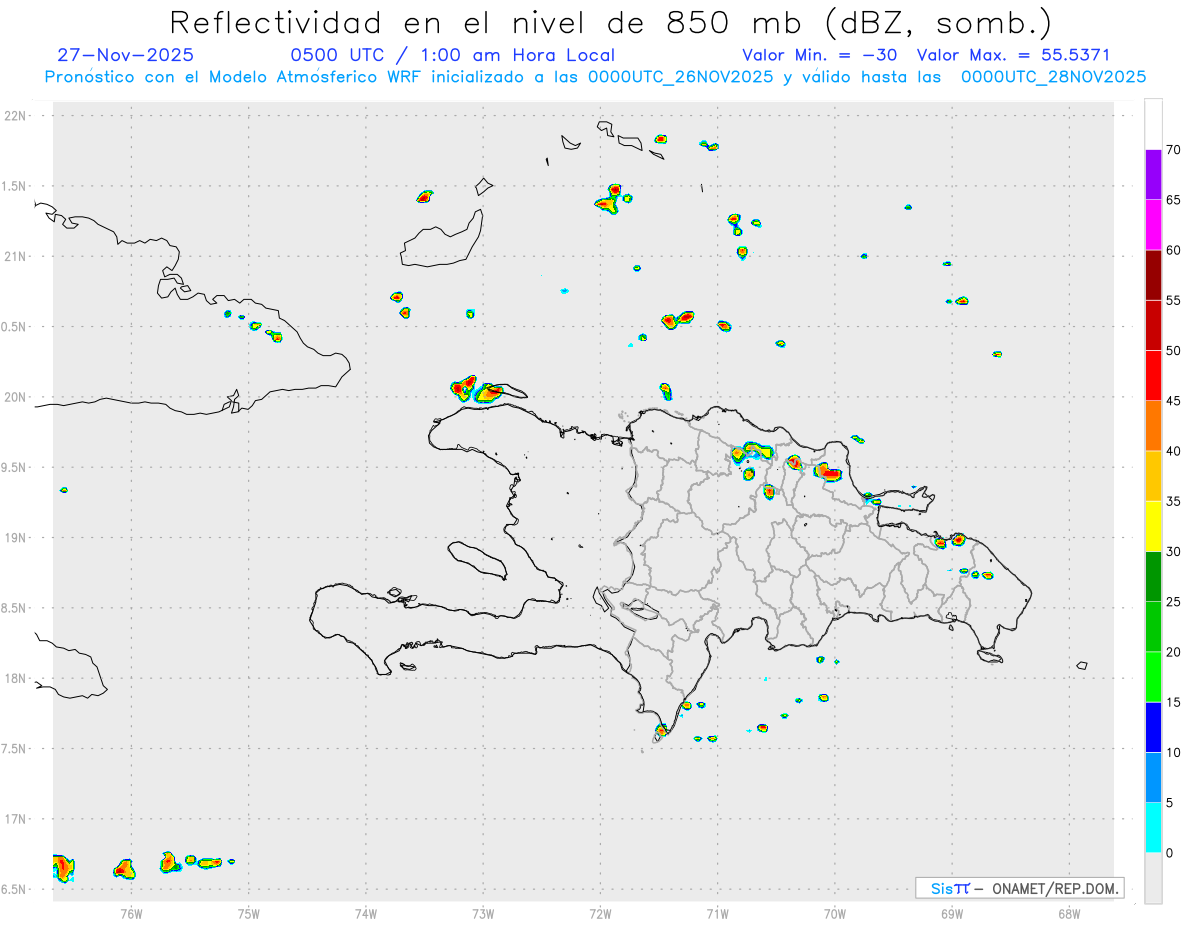Click the latitude axis label '19N'
Image resolution: width=1200 pixels, height=927 pixels.
click(15, 538)
